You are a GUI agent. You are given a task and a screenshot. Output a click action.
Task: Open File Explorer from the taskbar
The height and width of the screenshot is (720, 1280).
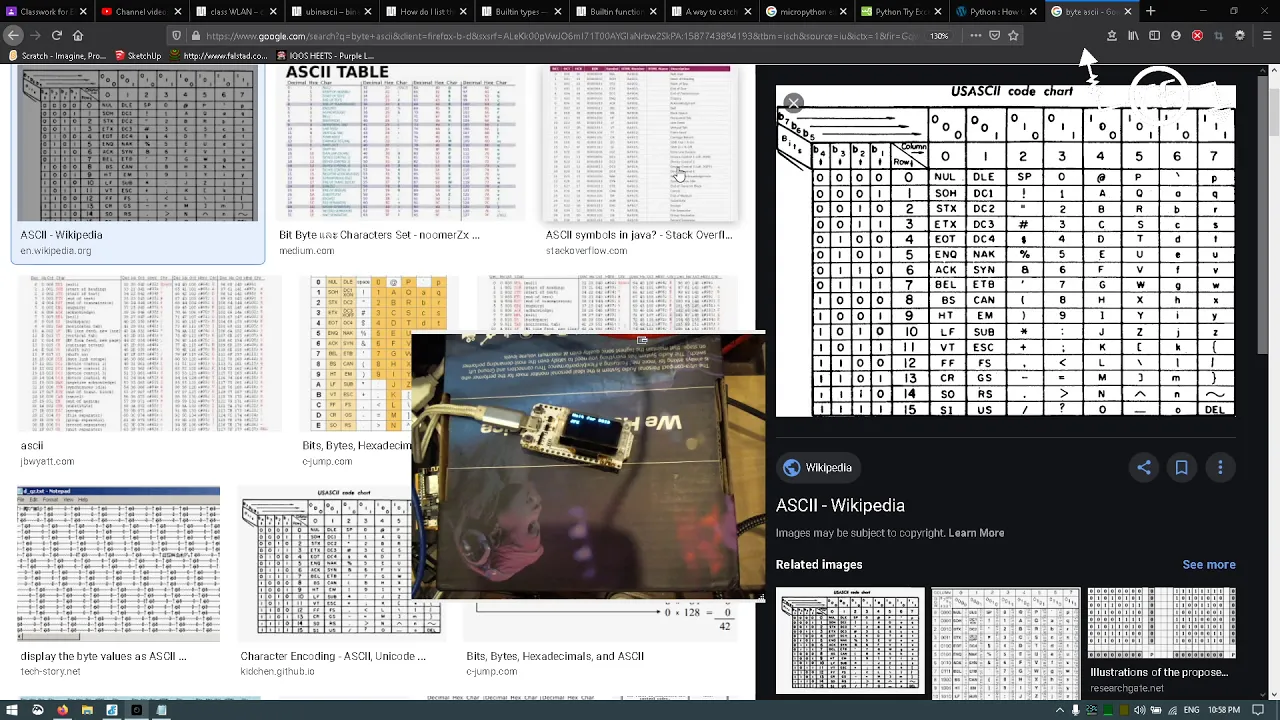pos(87,710)
